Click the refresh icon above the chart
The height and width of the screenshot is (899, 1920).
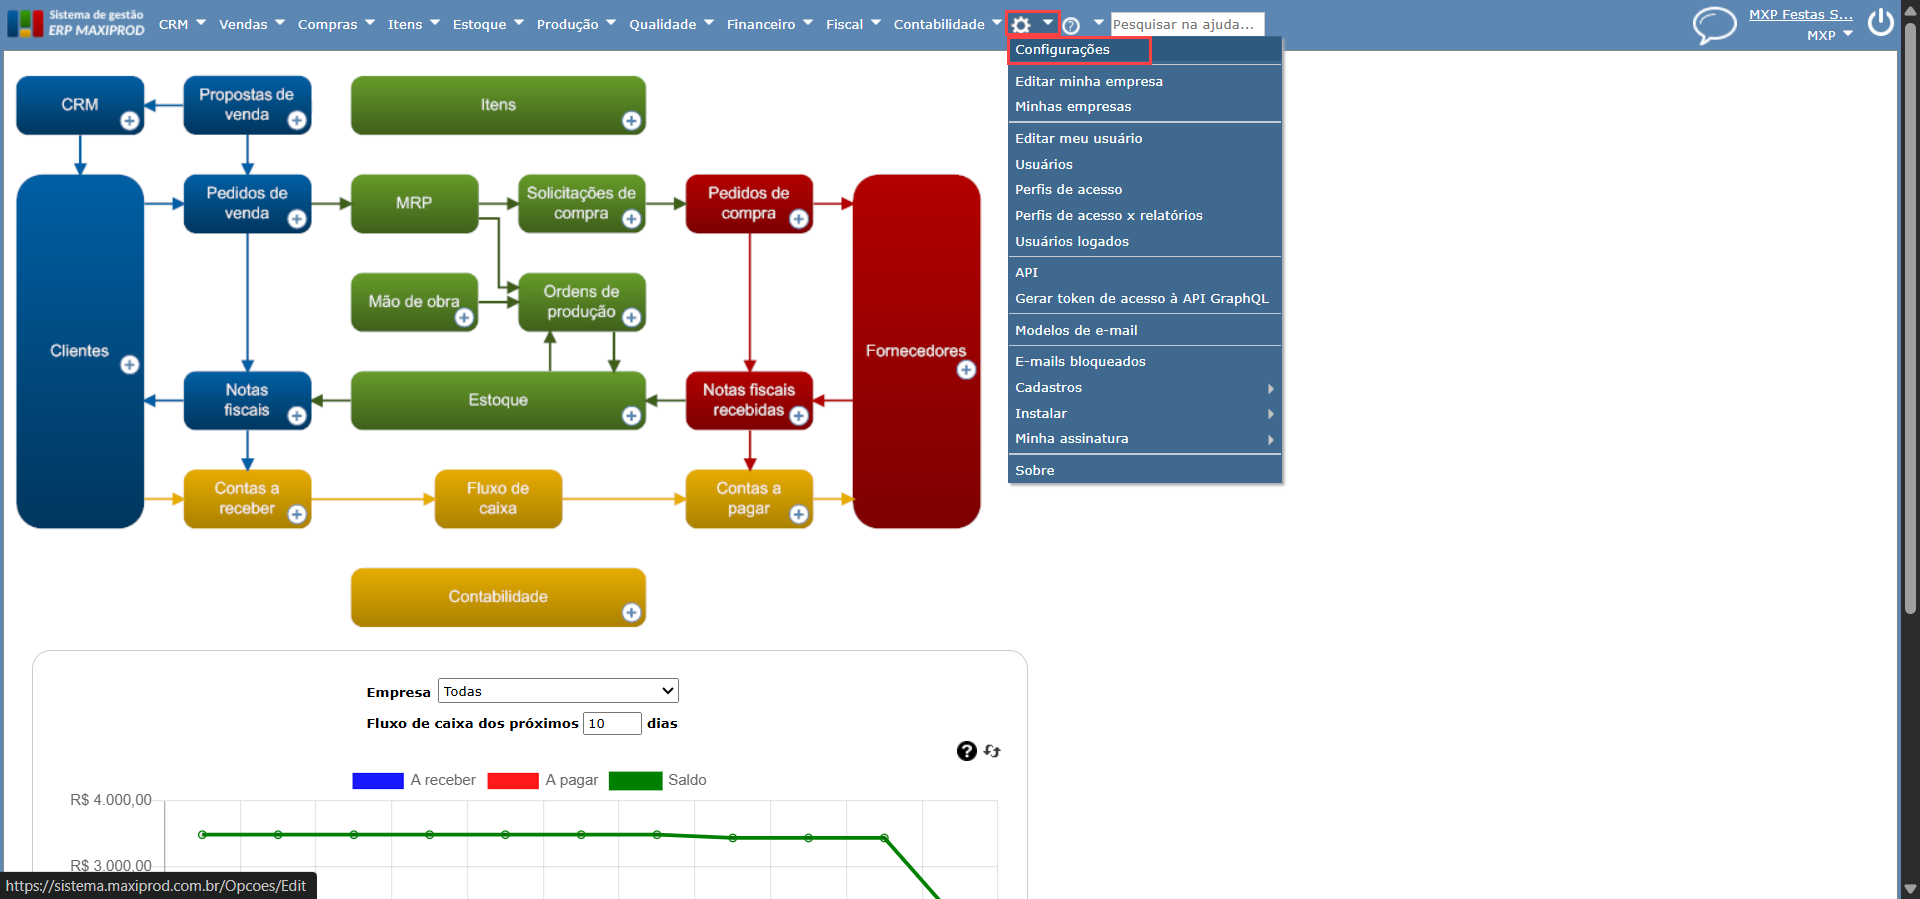[x=992, y=751]
